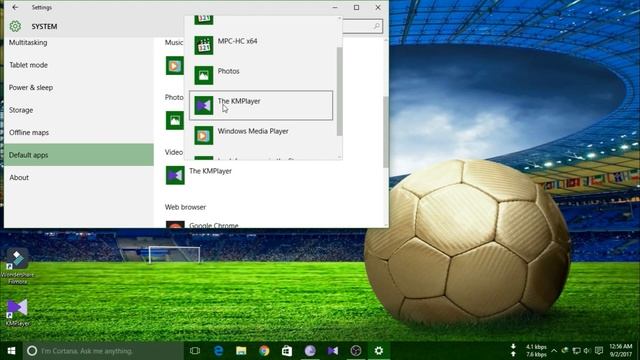Click the app picker list scrollbar
640x360 pixels.
tap(339, 91)
